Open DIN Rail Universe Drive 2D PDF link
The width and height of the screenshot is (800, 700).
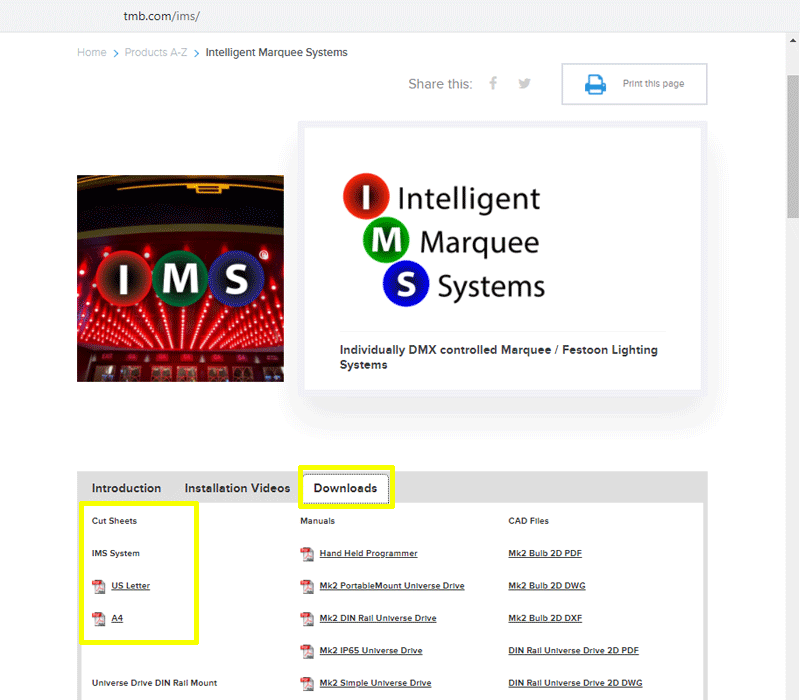[573, 651]
